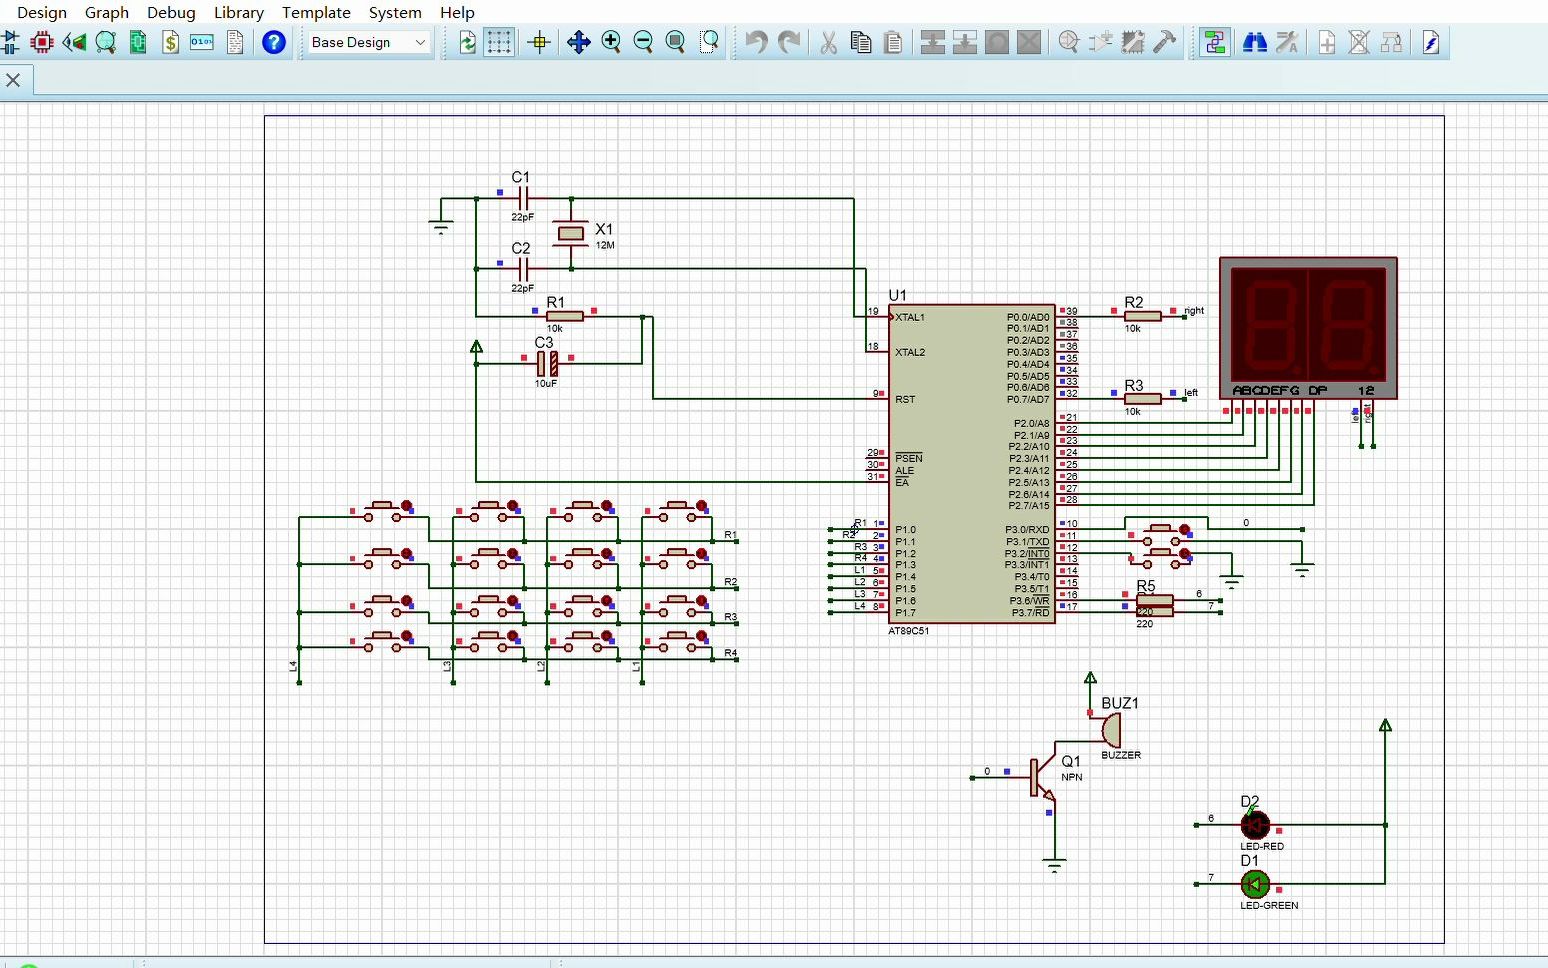Open the System menu
This screenshot has width=1548, height=968.
coord(395,12)
